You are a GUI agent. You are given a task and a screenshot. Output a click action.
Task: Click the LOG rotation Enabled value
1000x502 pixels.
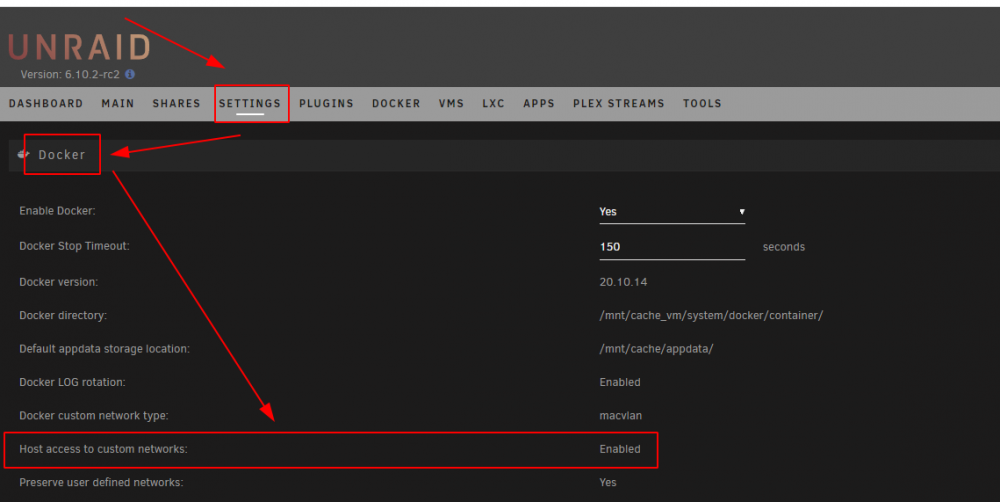point(620,382)
